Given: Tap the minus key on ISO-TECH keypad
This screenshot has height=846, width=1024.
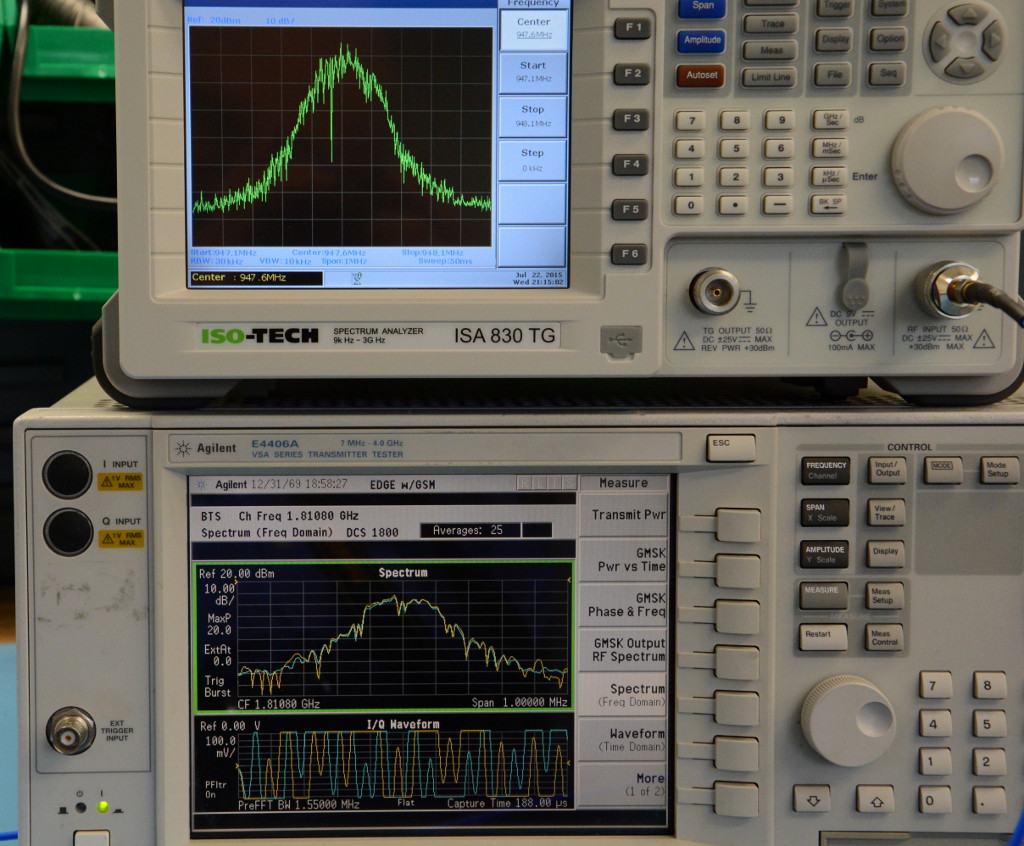Looking at the screenshot, I should click(x=779, y=205).
